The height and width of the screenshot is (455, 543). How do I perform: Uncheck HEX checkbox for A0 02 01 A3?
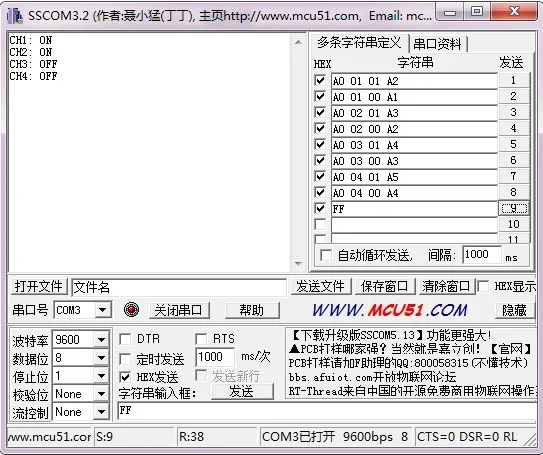(320, 113)
